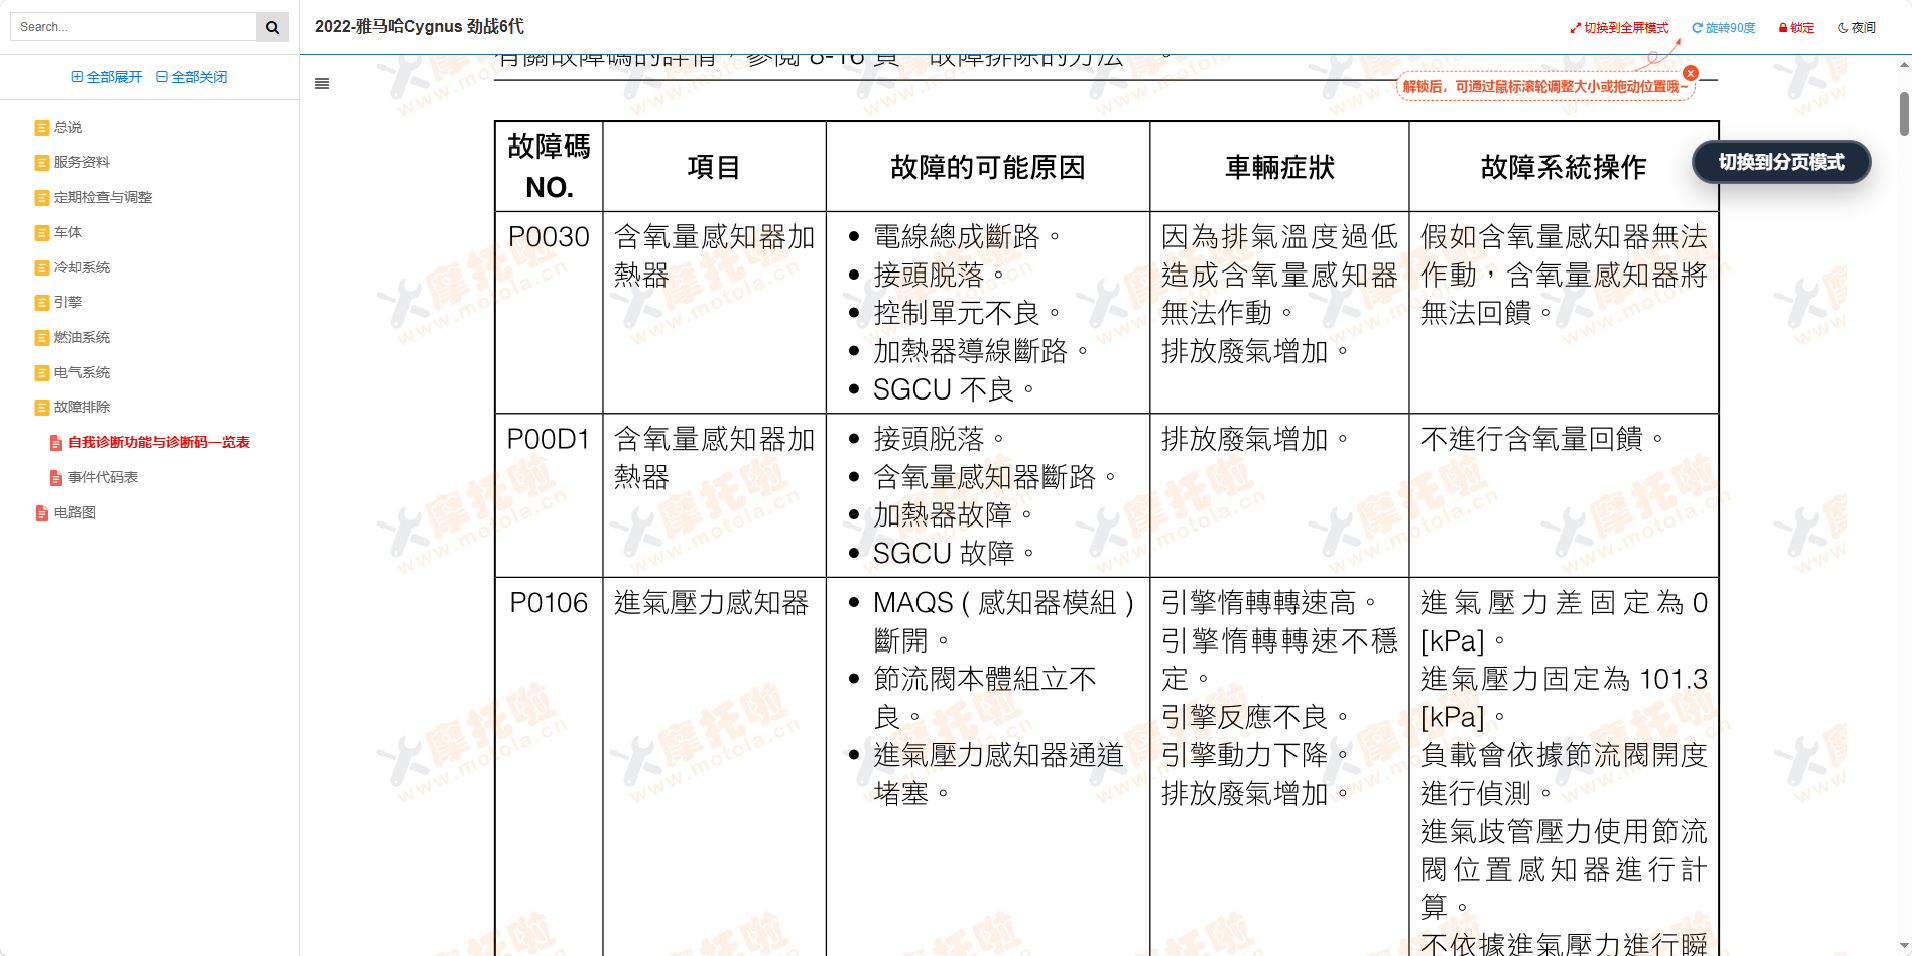Click the 故障系統操作 column header

coord(1564,167)
